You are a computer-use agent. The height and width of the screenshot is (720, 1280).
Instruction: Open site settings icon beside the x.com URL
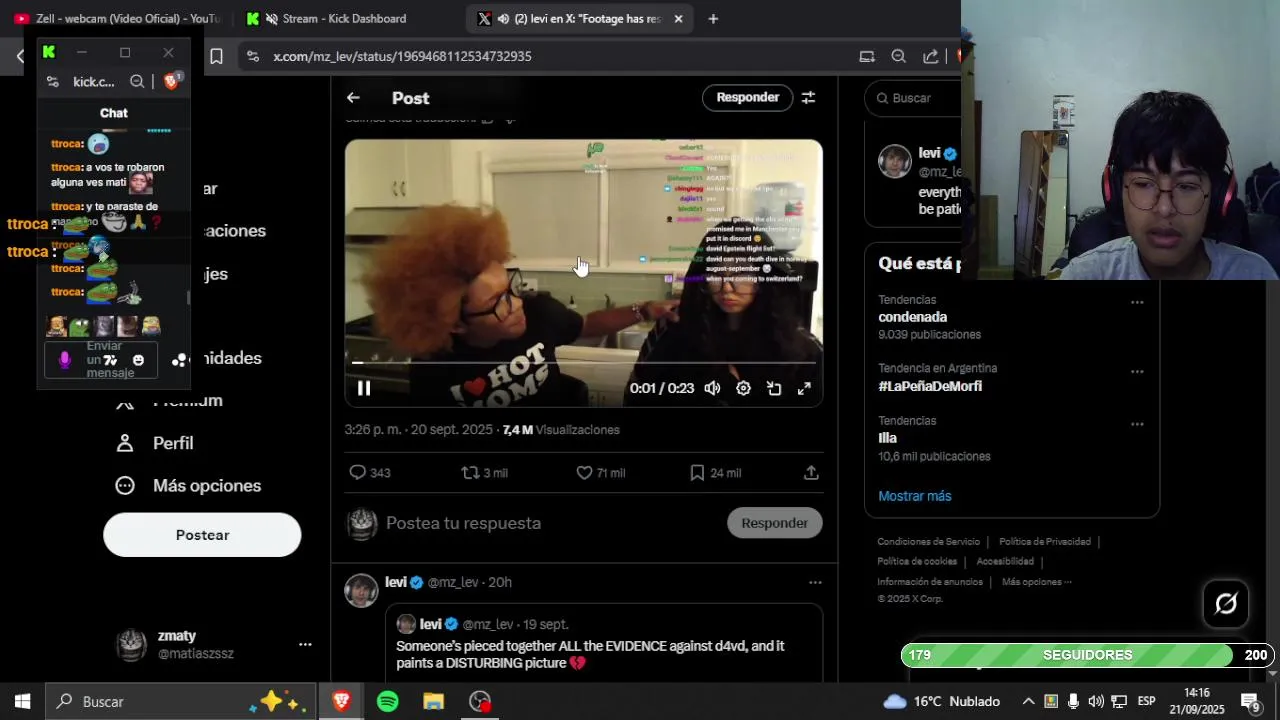click(252, 56)
